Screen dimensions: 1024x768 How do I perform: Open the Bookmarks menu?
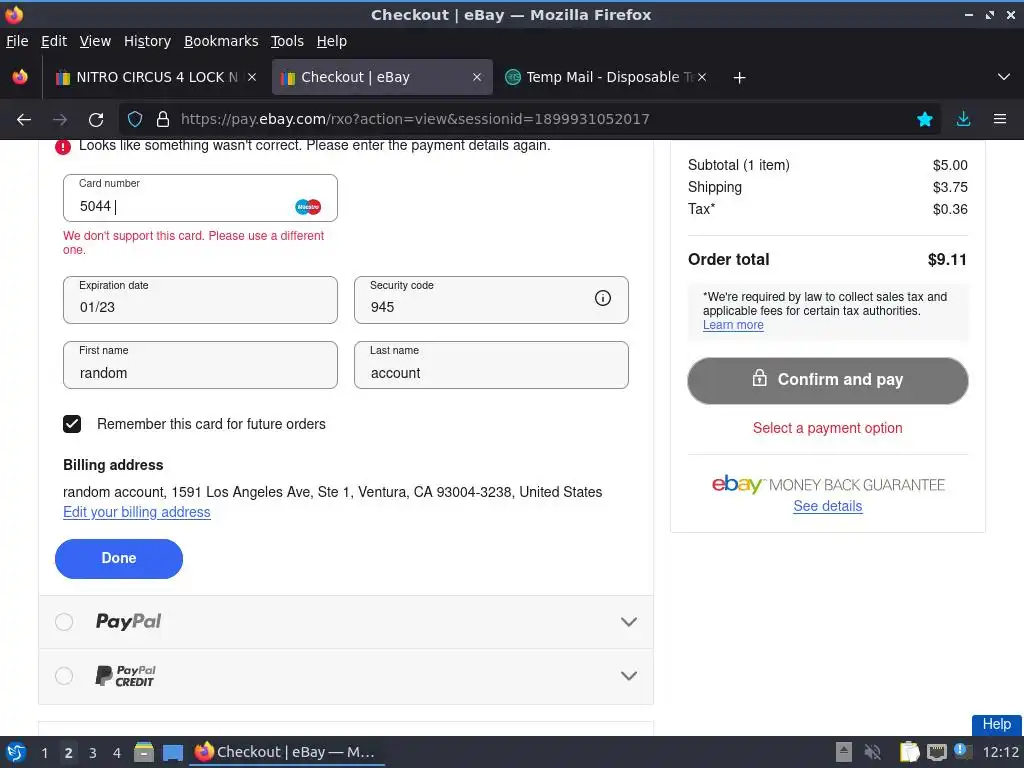pyautogui.click(x=221, y=41)
